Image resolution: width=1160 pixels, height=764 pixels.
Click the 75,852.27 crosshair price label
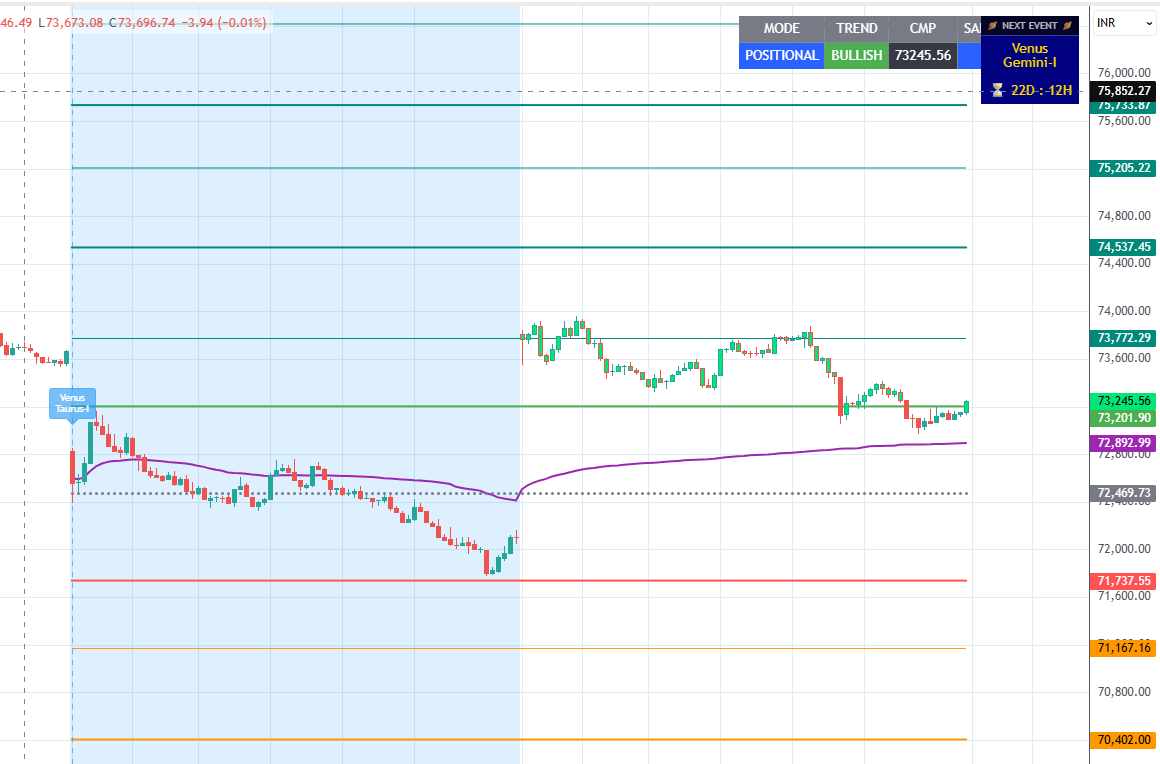1124,91
